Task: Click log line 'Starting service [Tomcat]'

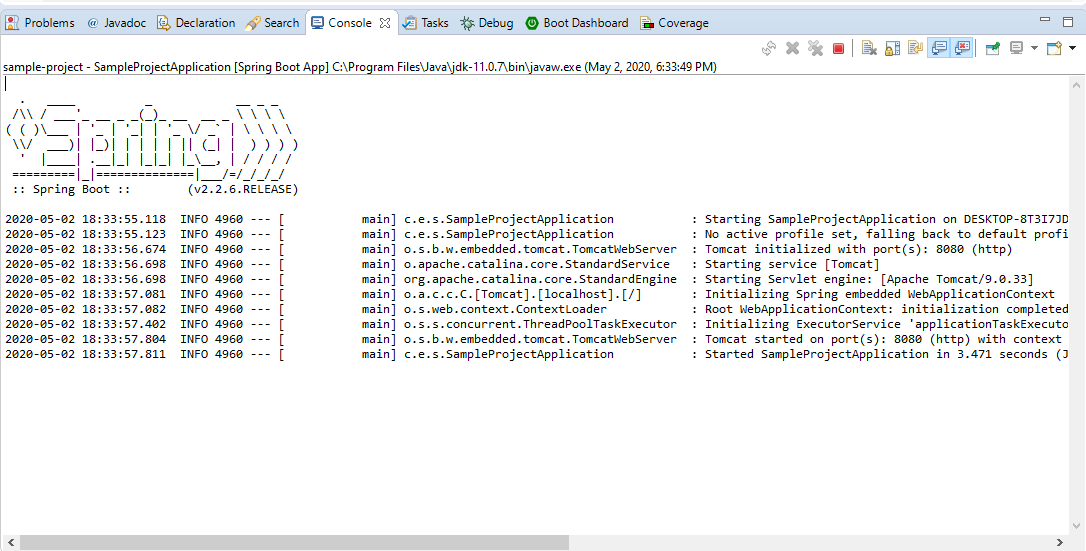Action: (792, 264)
